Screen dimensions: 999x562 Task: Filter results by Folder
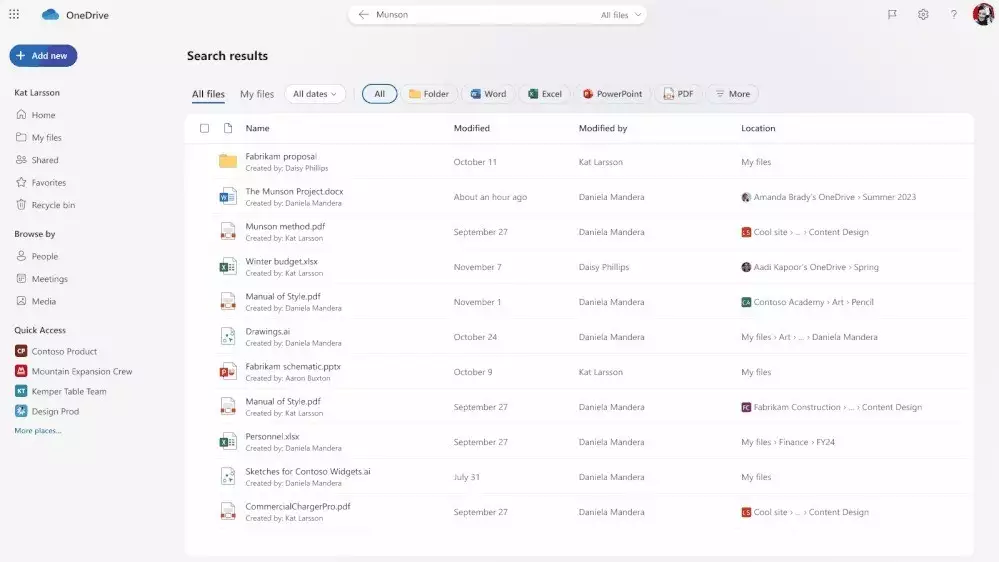coord(429,94)
